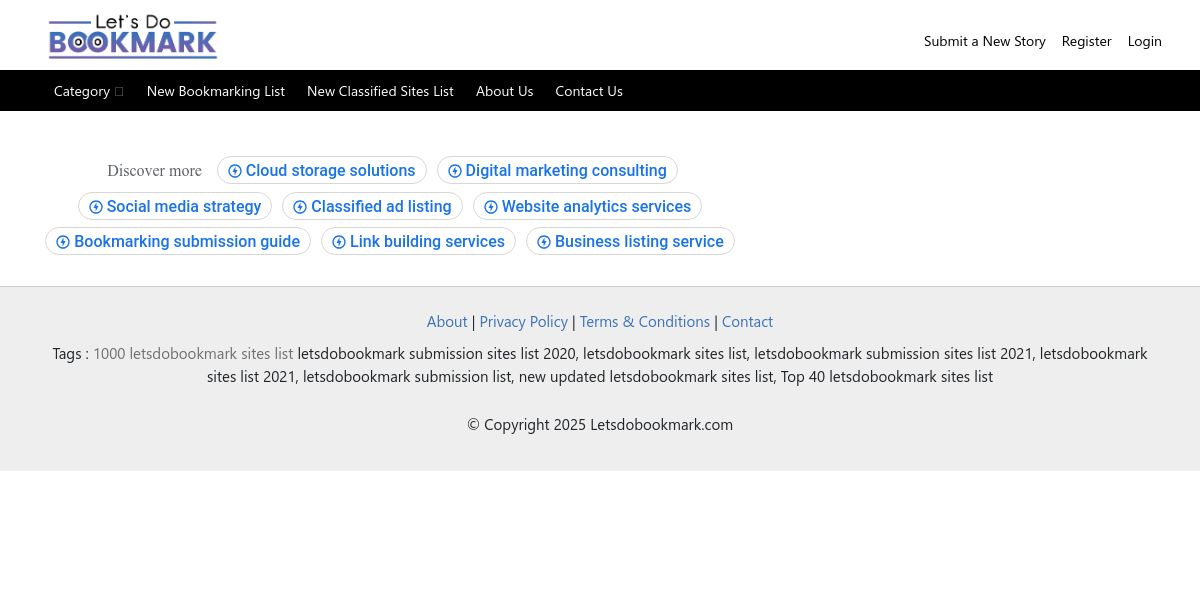Click the plus icon beside Bookmarking submission guide
The width and height of the screenshot is (1200, 600).
63,242
